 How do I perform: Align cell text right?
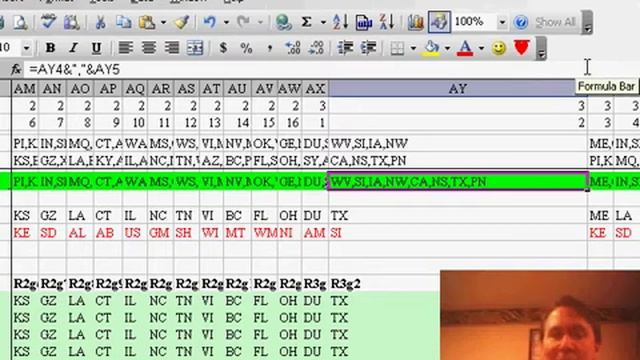(x=172, y=48)
